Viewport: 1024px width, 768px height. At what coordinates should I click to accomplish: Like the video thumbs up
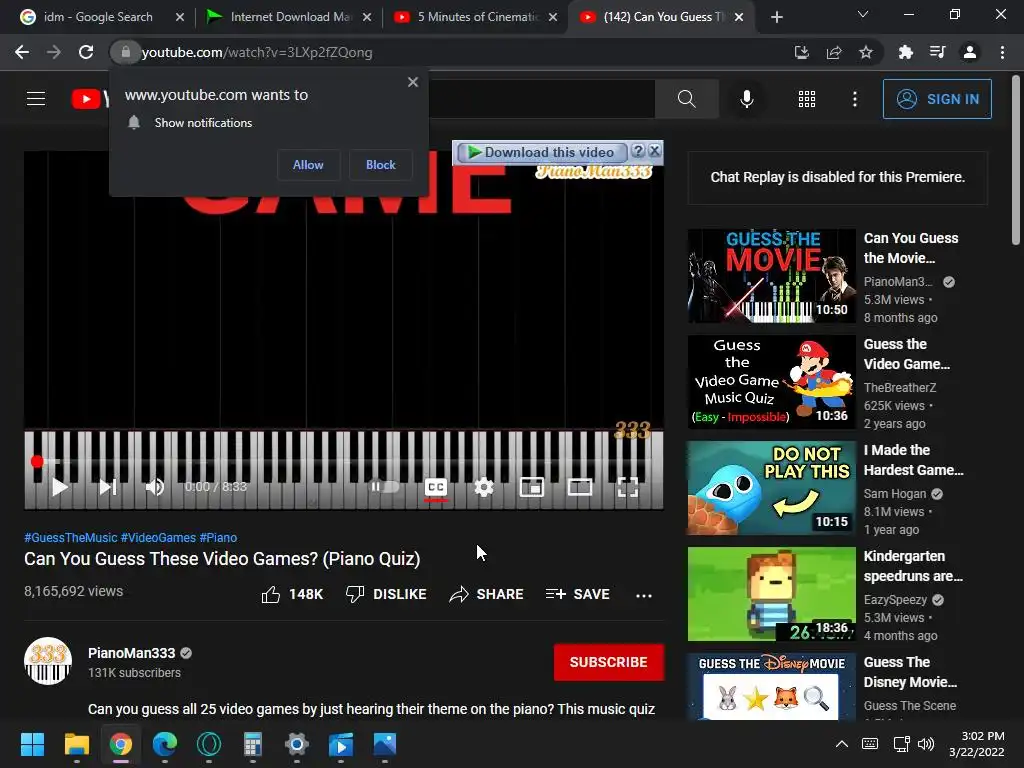click(x=292, y=594)
